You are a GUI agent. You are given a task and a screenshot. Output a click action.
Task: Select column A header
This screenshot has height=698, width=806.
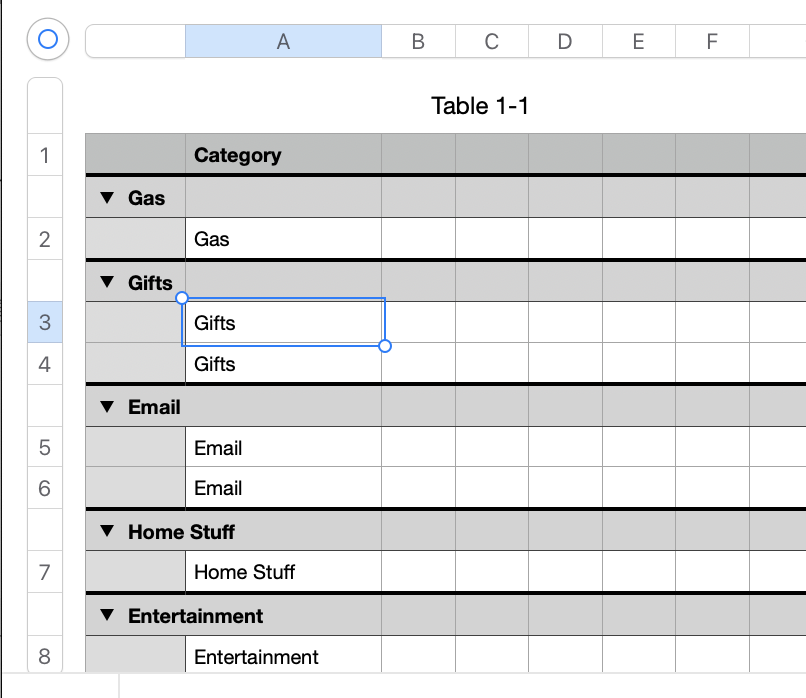283,41
